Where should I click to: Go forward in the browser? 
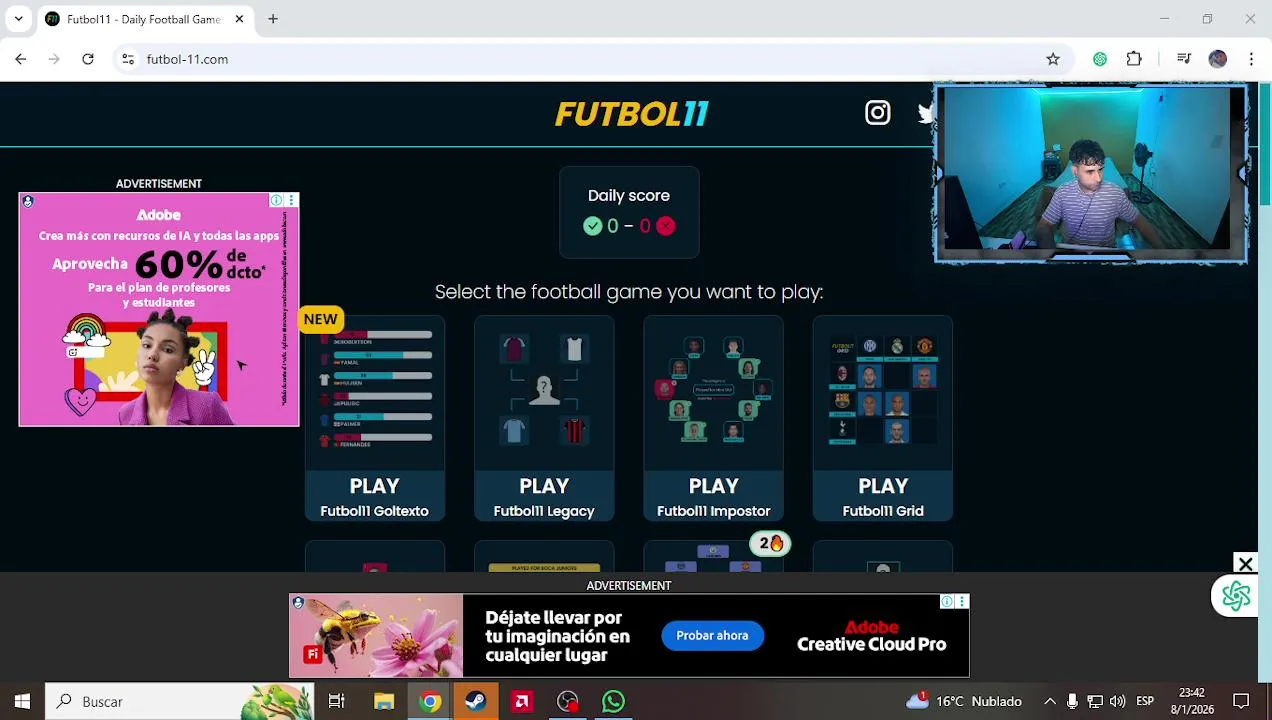[x=54, y=59]
